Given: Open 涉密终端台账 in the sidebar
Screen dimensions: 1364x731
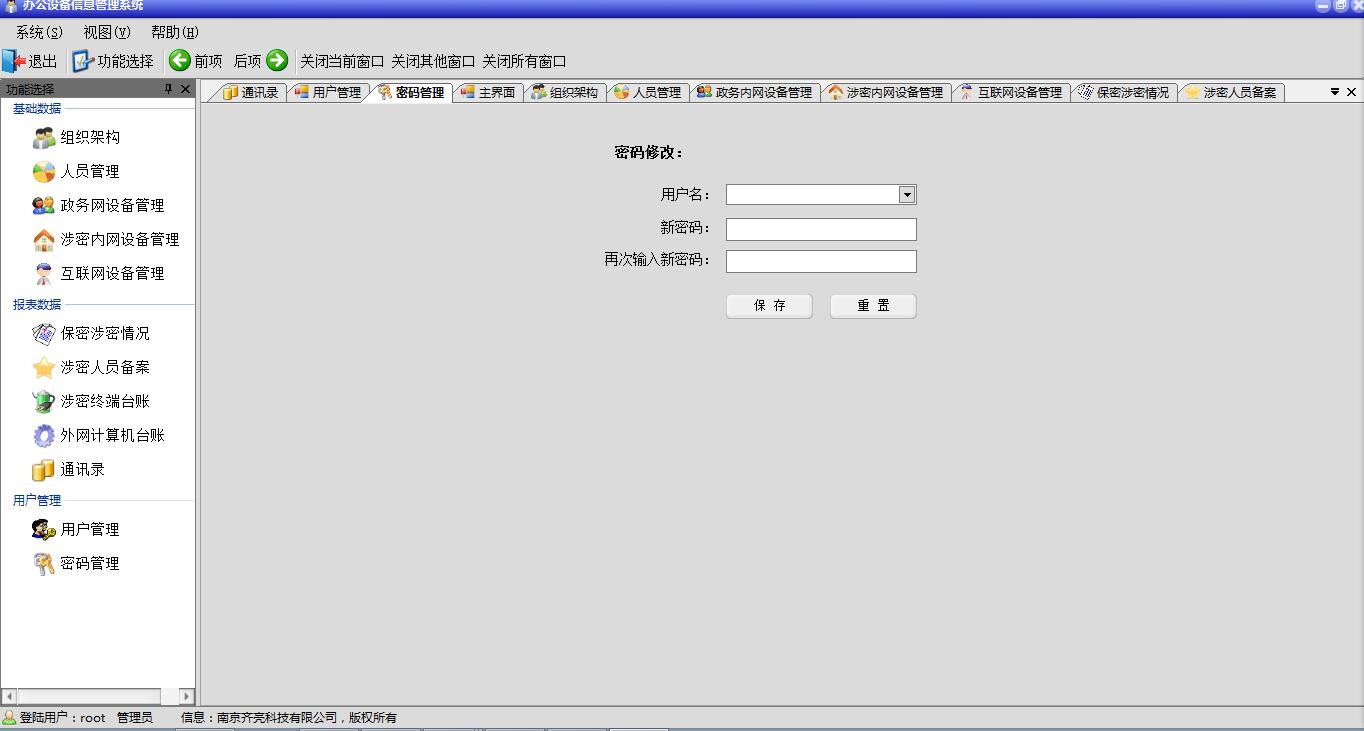Looking at the screenshot, I should [x=104, y=402].
